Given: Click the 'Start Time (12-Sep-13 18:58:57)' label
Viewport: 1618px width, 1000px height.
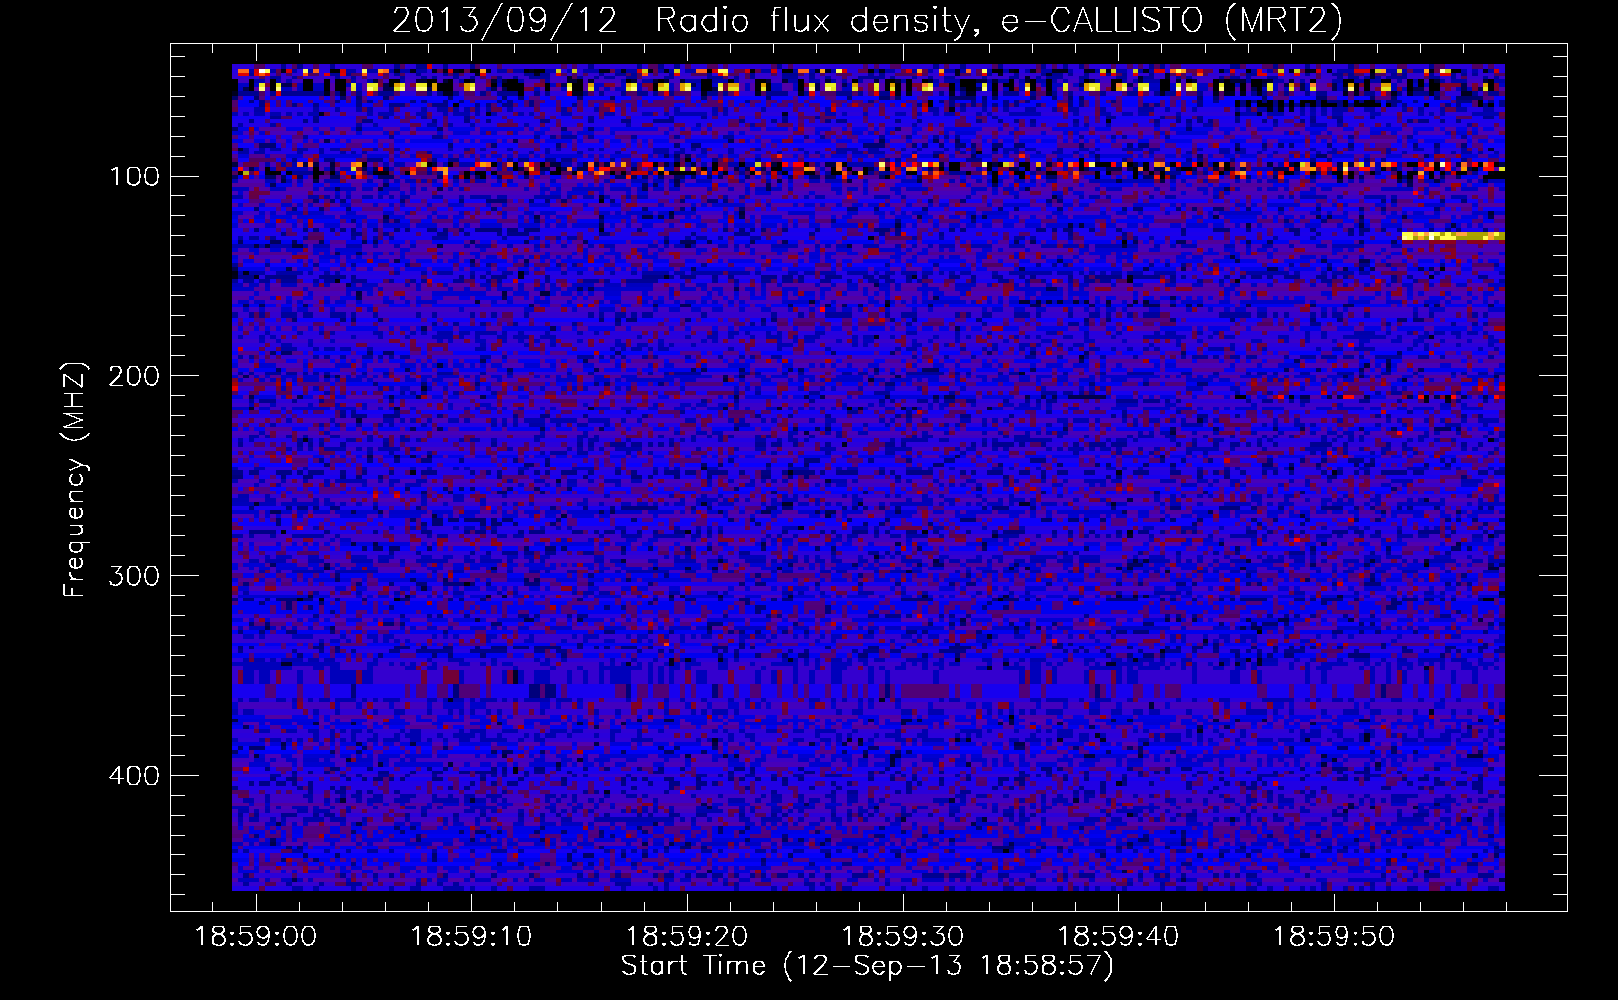Looking at the screenshot, I should [867, 966].
